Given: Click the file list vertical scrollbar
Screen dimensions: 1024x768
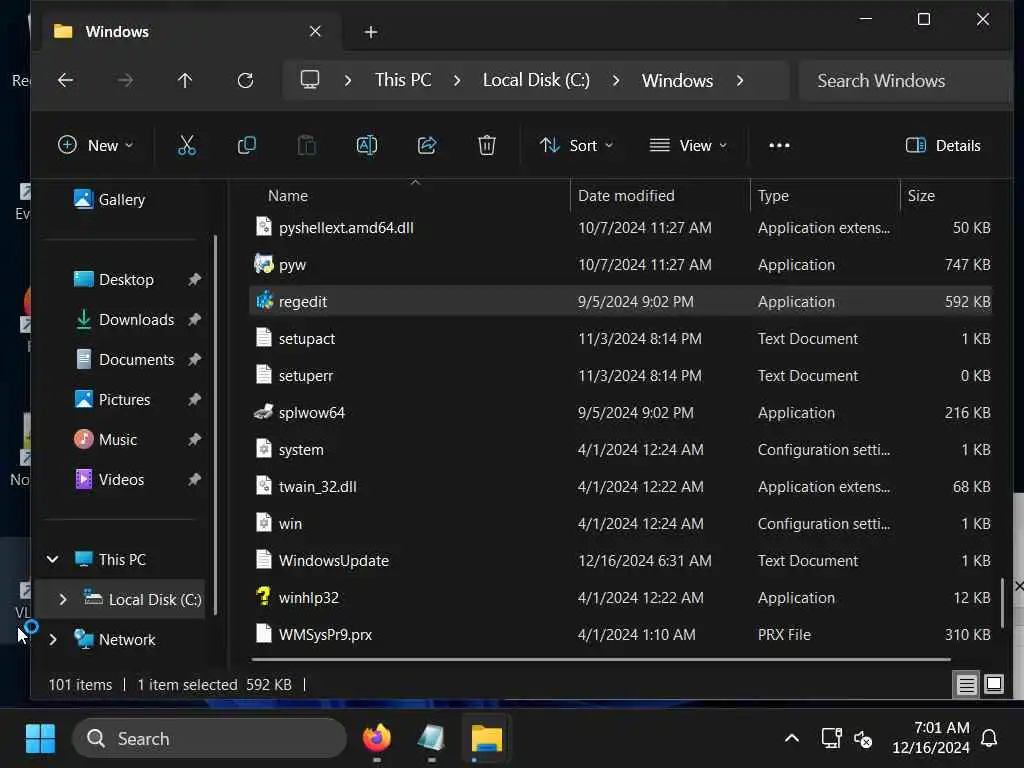Looking at the screenshot, I should [1002, 601].
